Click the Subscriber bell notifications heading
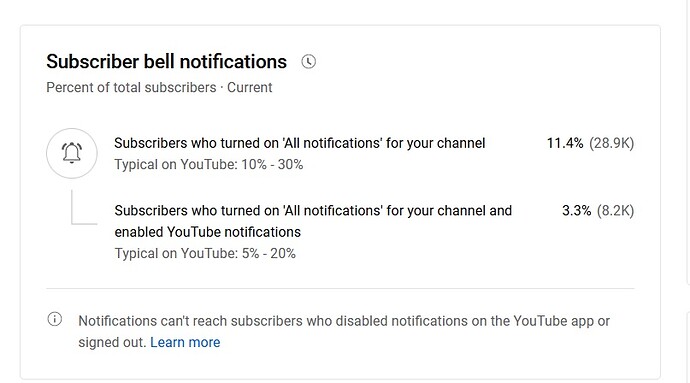Viewport: 690px width, 383px height. click(x=166, y=62)
